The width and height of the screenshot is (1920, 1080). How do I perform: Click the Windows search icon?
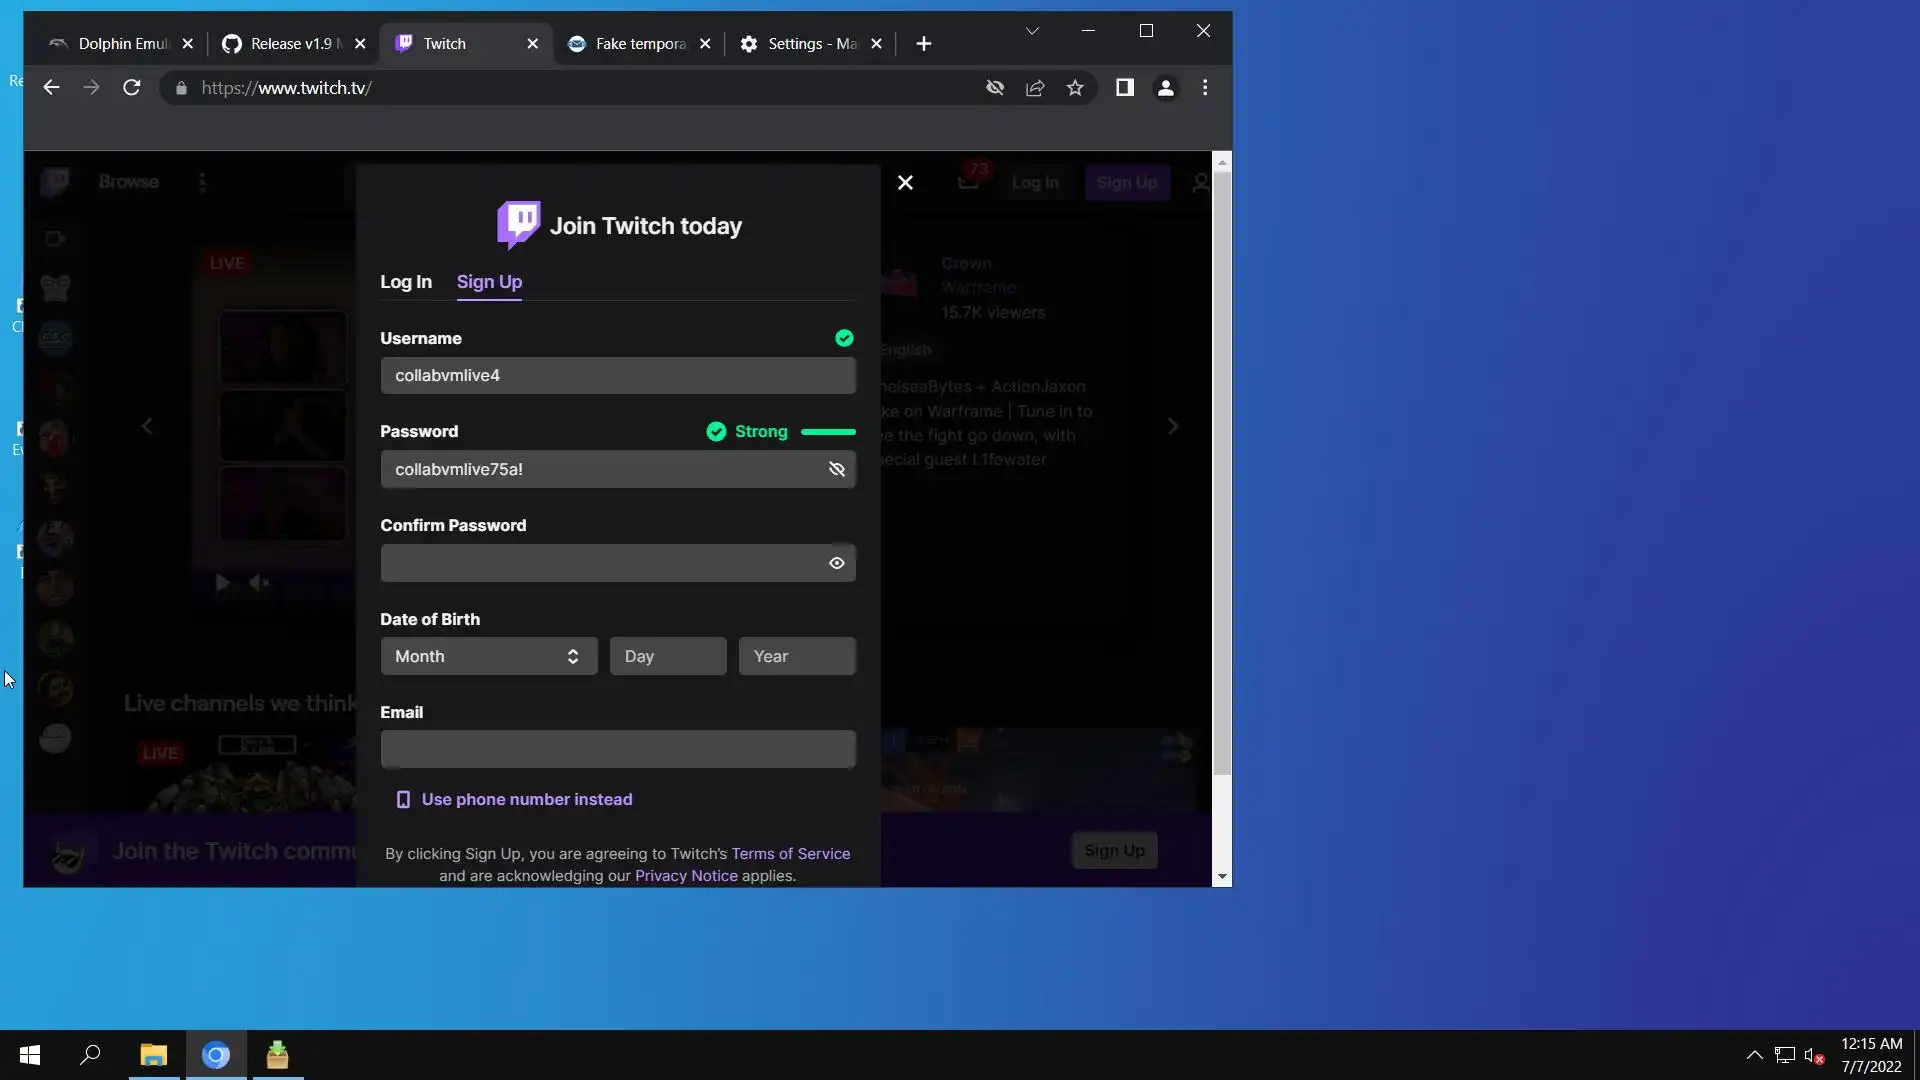coord(90,1055)
